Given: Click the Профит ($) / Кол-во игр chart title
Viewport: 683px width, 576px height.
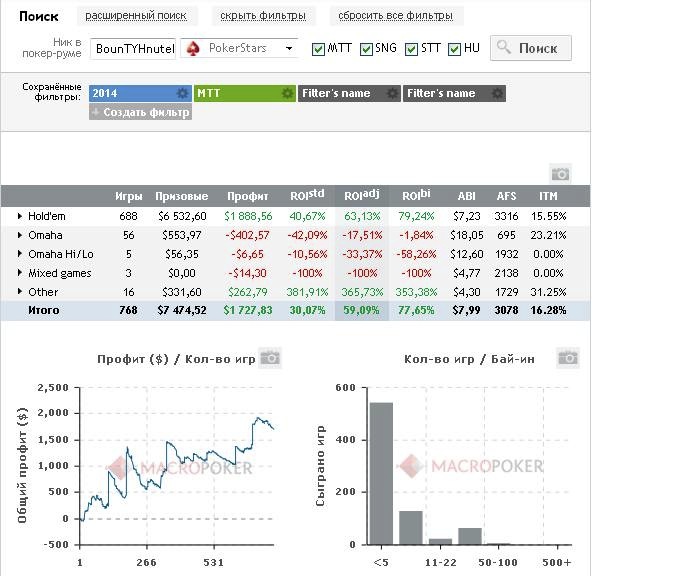Looking at the screenshot, I should click(176, 359).
